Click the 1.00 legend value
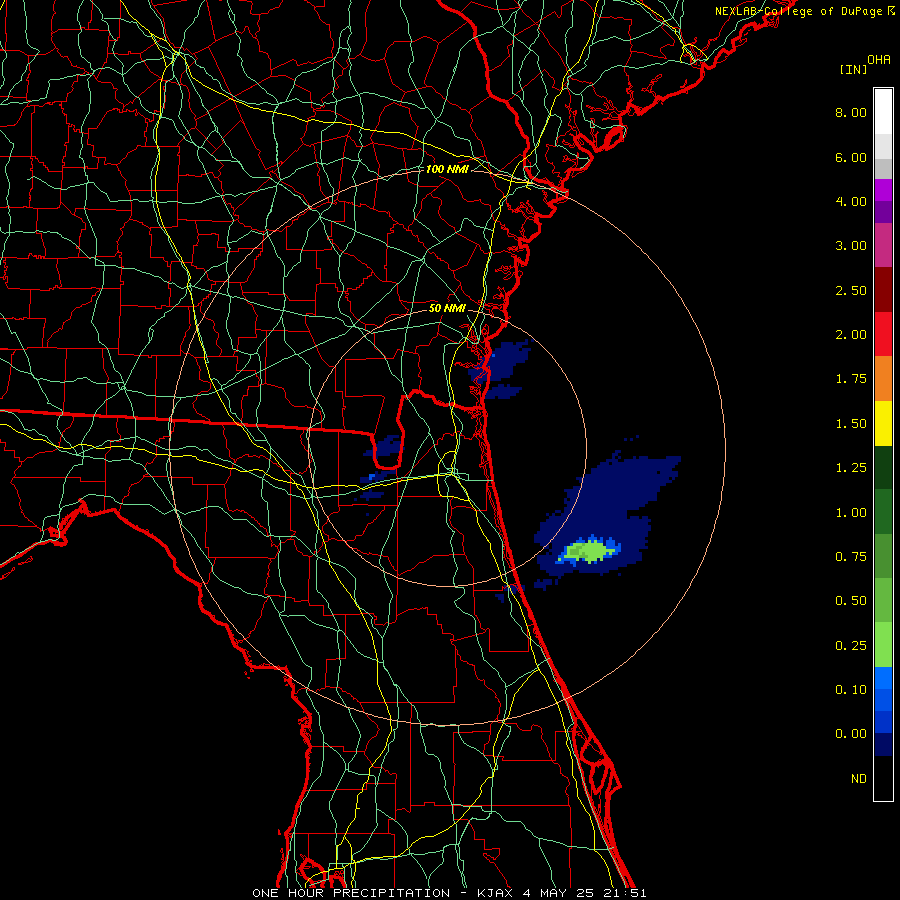The image size is (900, 900). coord(851,513)
